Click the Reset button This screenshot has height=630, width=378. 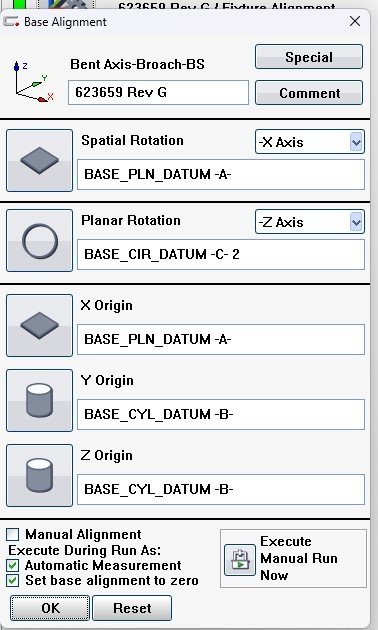(x=132, y=608)
